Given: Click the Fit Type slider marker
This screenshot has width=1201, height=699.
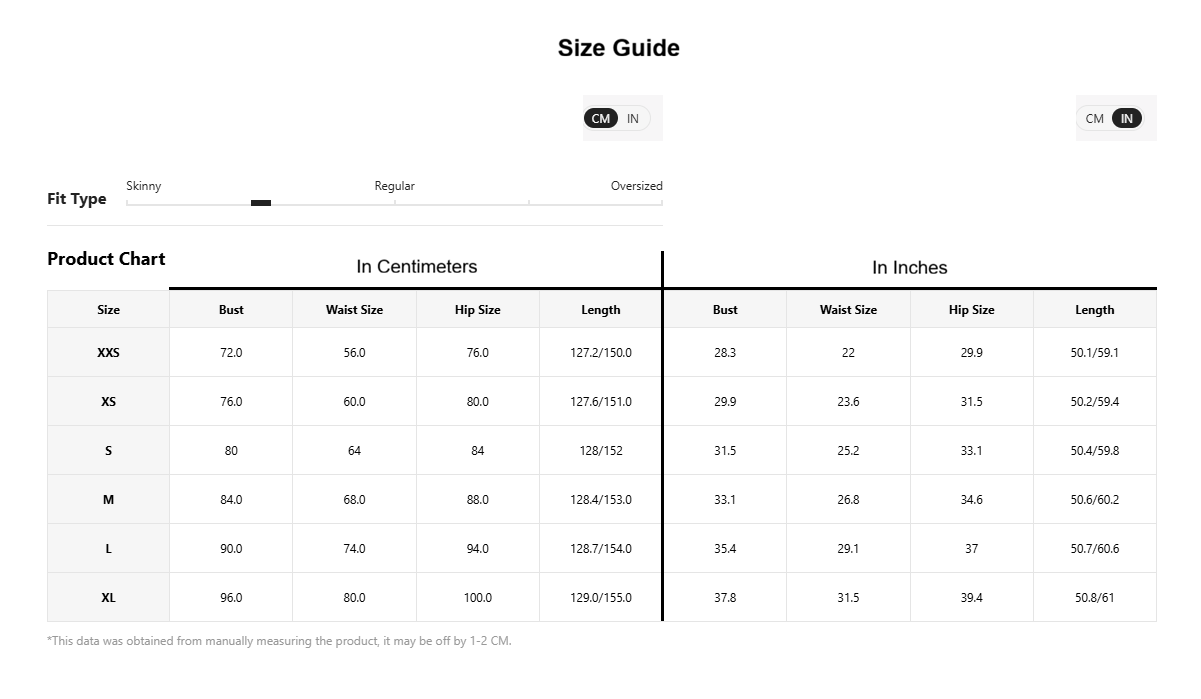Looking at the screenshot, I should (261, 203).
